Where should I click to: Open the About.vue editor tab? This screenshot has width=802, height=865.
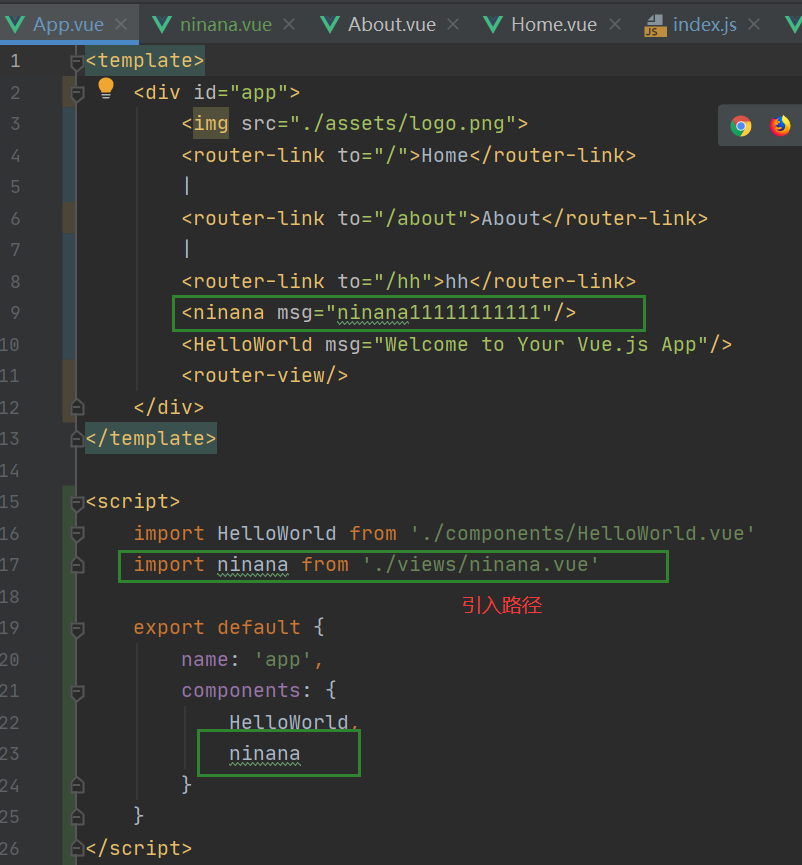(392, 24)
